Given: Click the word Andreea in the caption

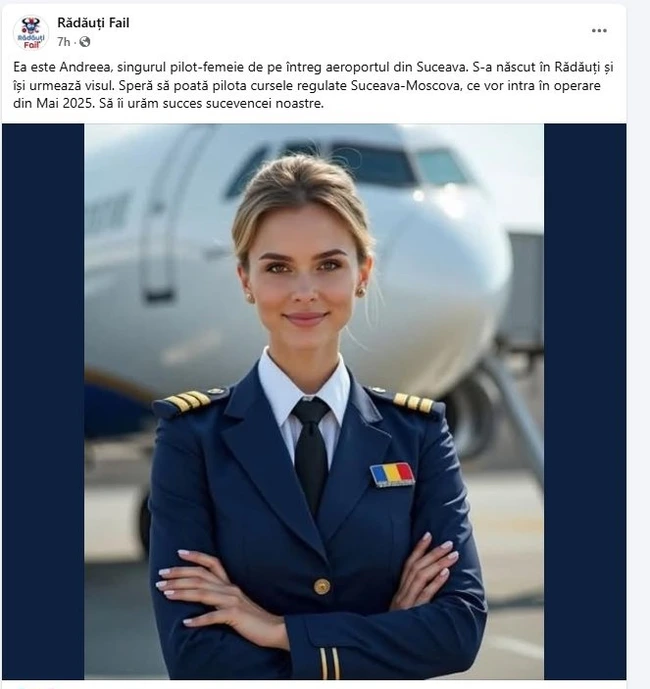Looking at the screenshot, I should tap(86, 67).
